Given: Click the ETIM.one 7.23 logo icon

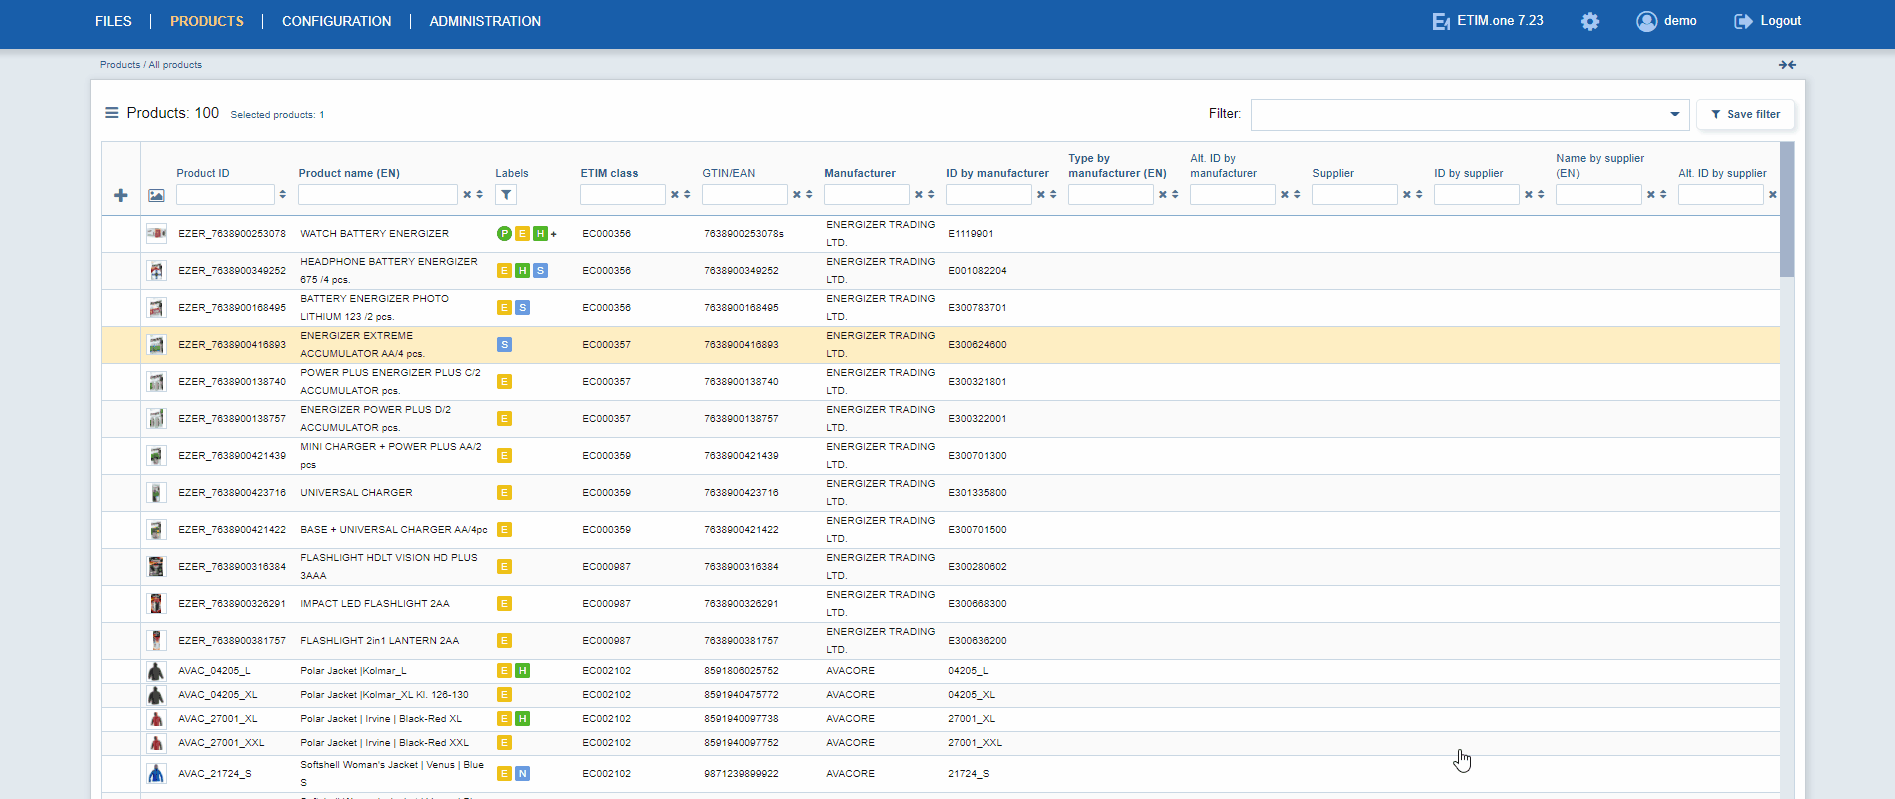Looking at the screenshot, I should (1441, 21).
